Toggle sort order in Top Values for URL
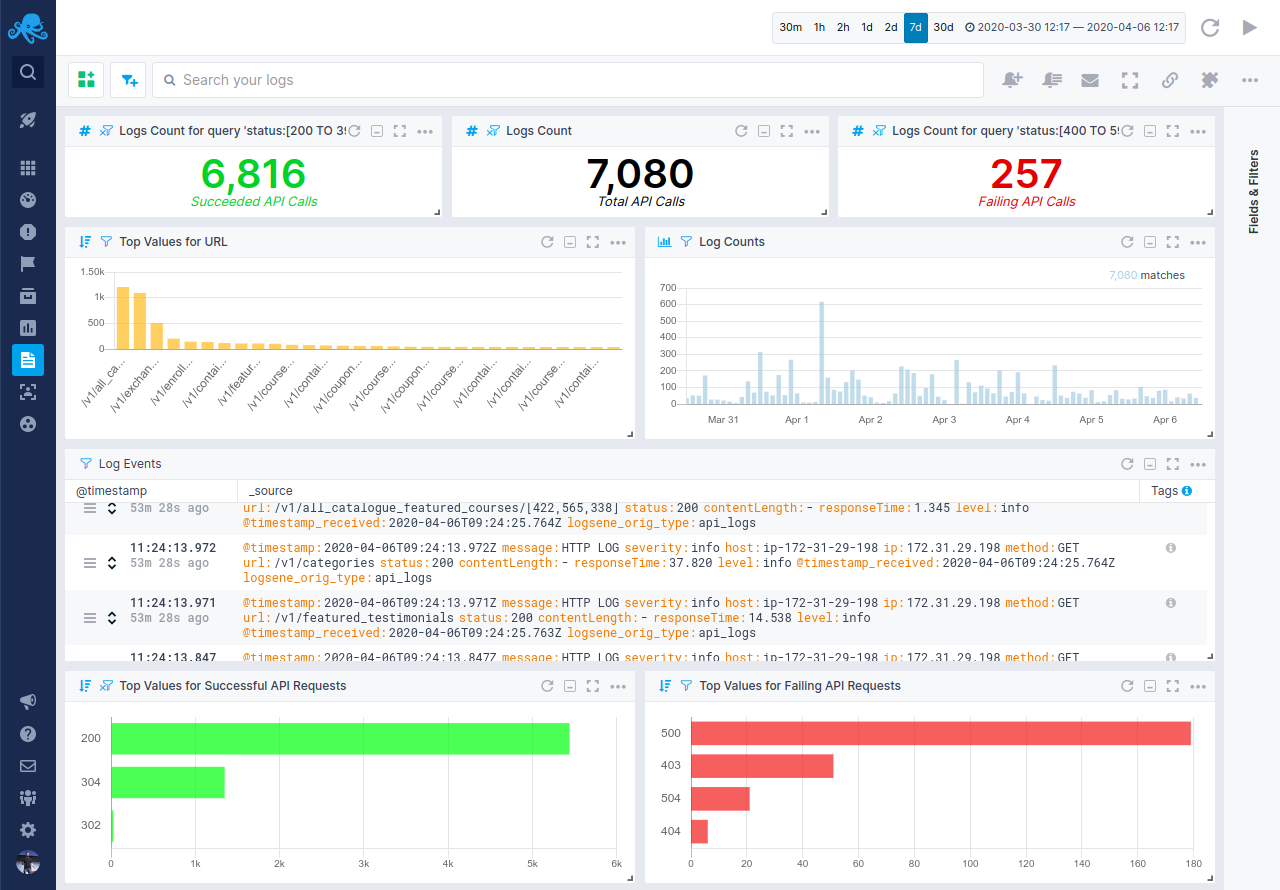The height and width of the screenshot is (890, 1280). (x=84, y=241)
